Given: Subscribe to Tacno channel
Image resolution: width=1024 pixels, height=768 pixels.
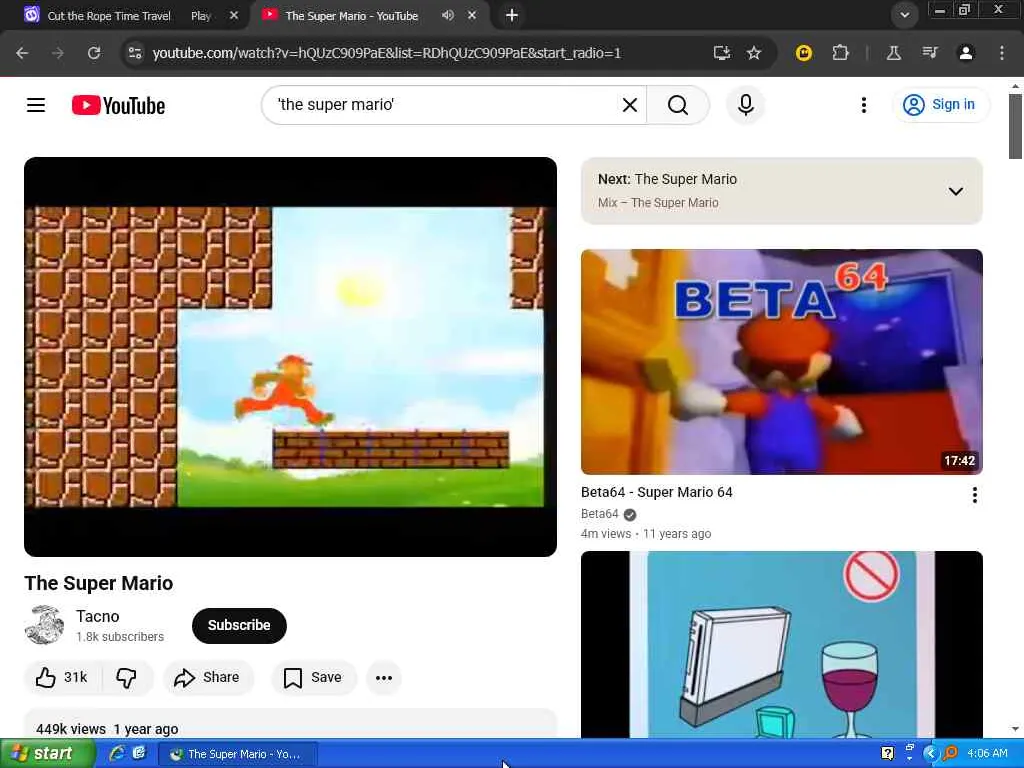Looking at the screenshot, I should pyautogui.click(x=239, y=625).
